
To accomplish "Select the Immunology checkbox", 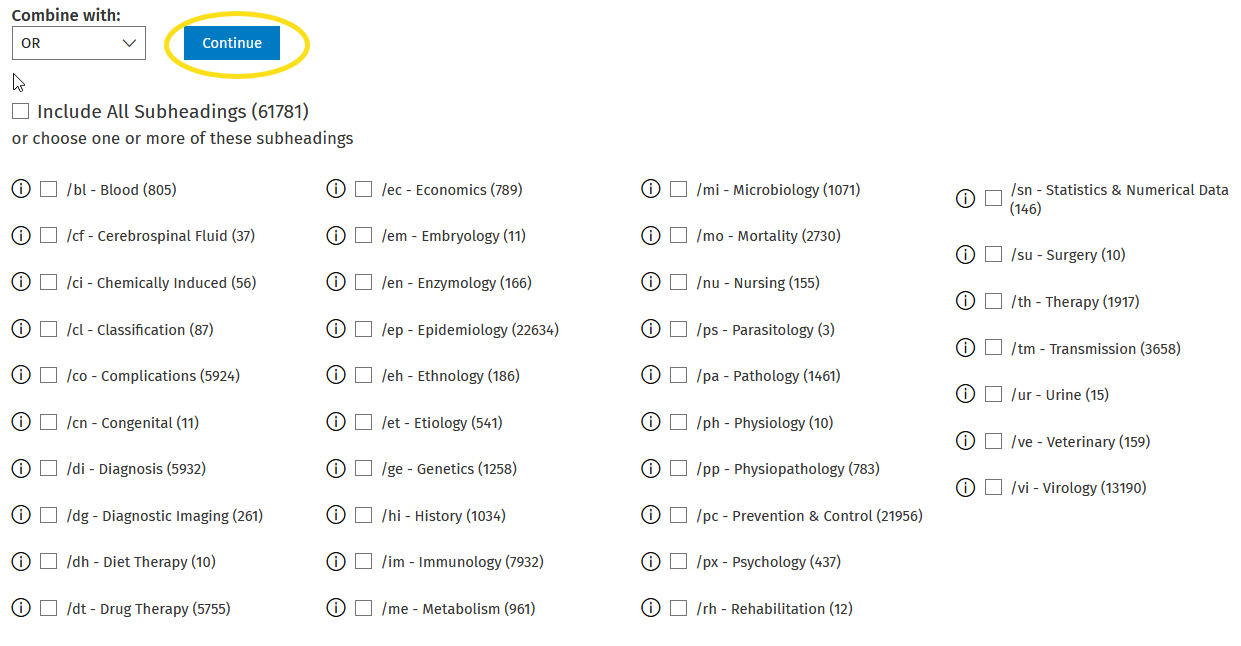I will 363,561.
